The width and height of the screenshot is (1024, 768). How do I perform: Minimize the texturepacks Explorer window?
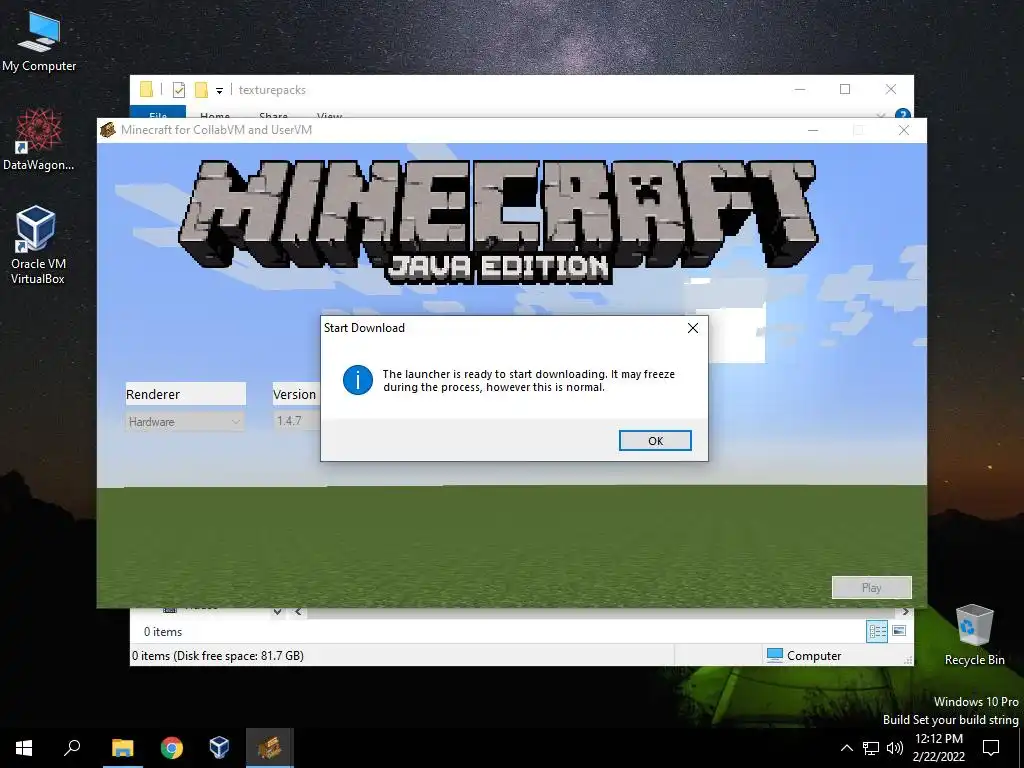coord(800,89)
